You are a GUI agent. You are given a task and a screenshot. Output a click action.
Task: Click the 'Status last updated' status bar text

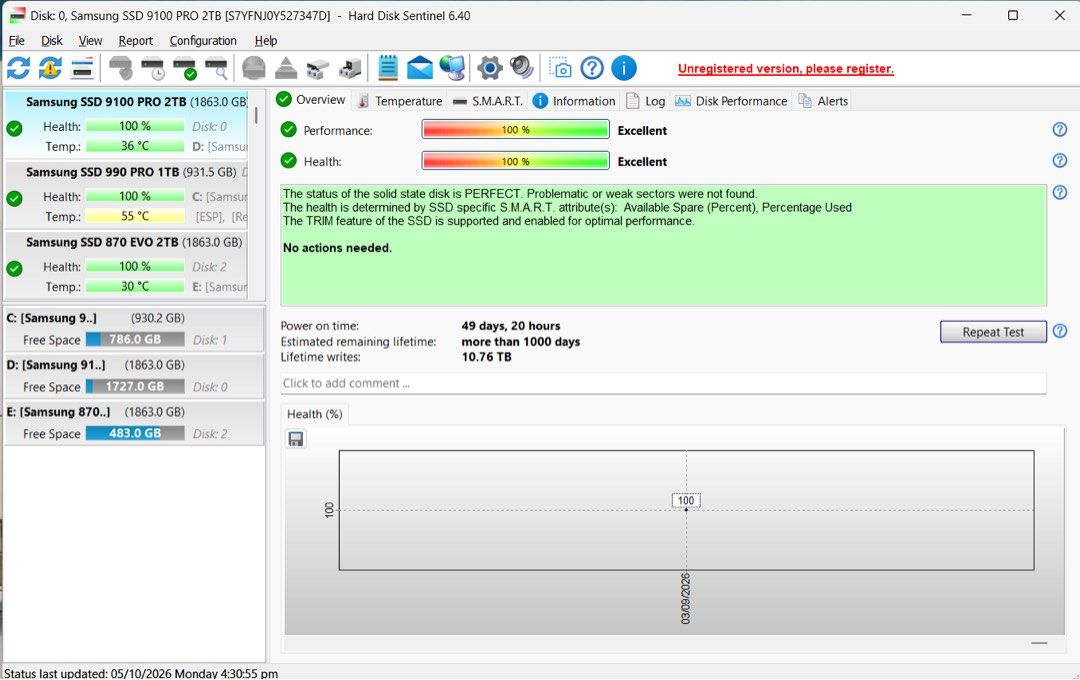pyautogui.click(x=141, y=673)
